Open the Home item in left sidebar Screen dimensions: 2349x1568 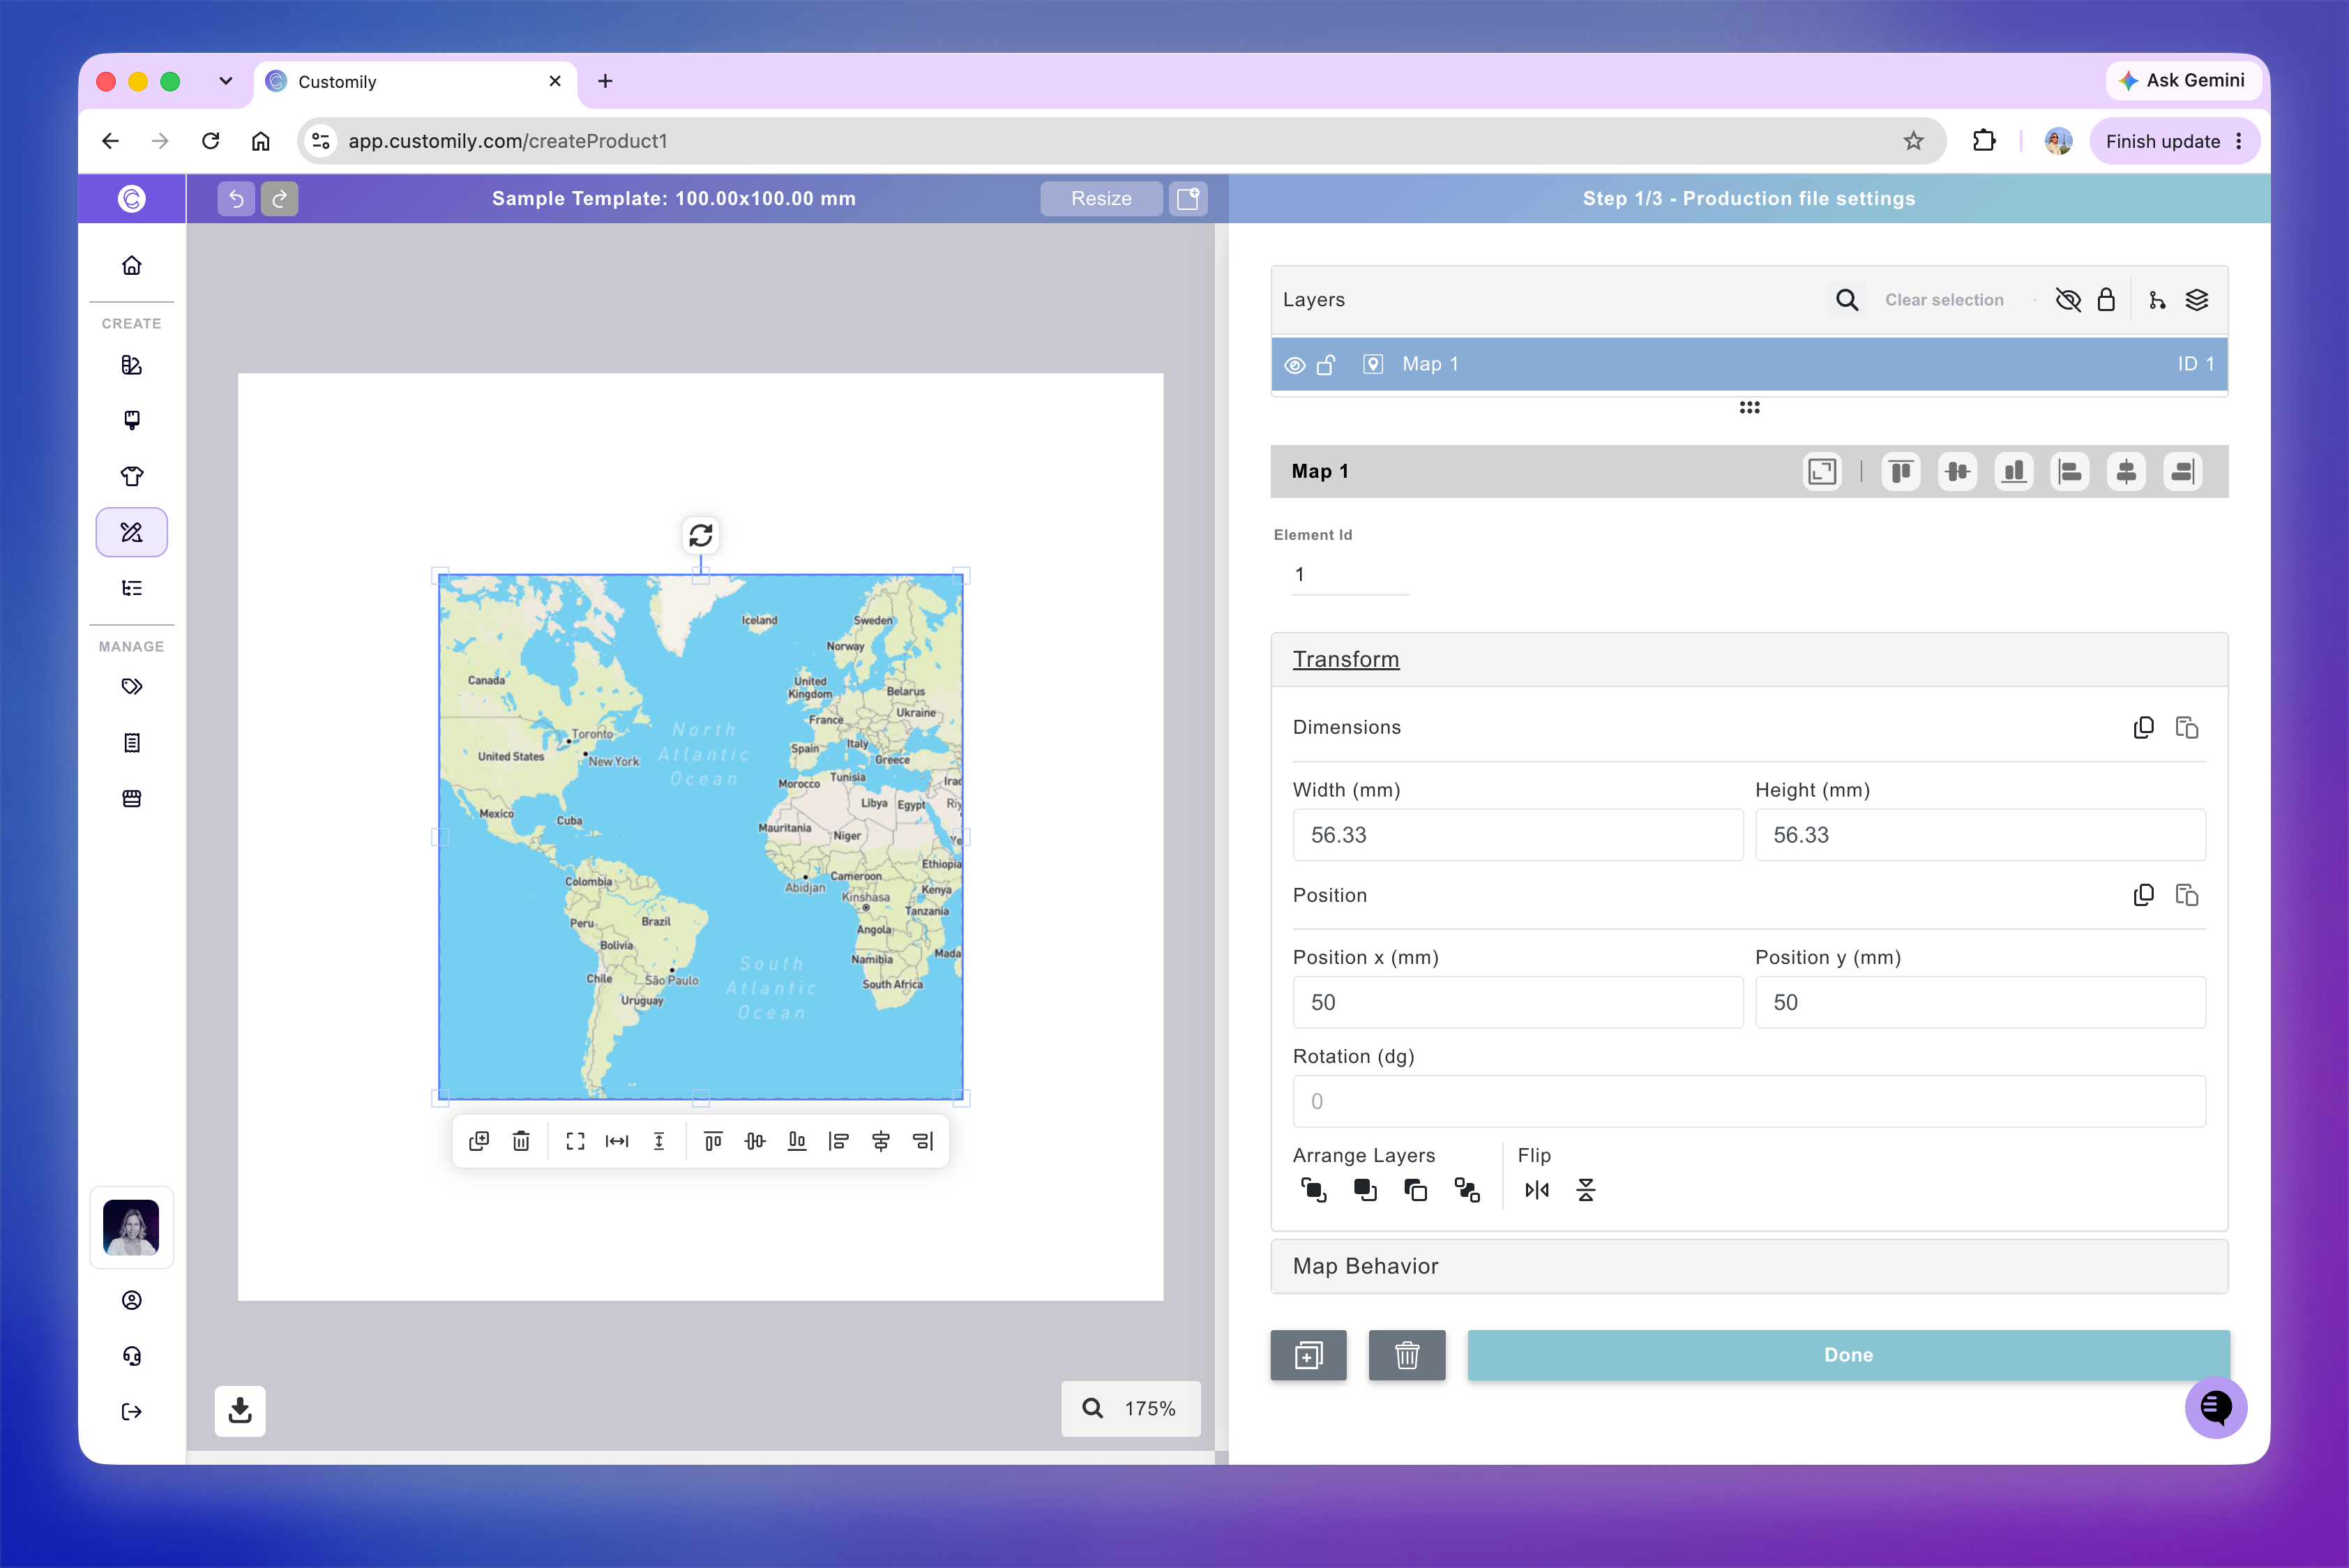[x=131, y=265]
